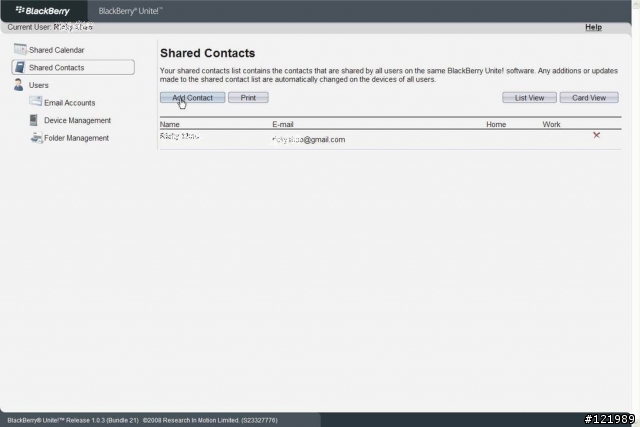Click the Users person icon

click(x=18, y=85)
